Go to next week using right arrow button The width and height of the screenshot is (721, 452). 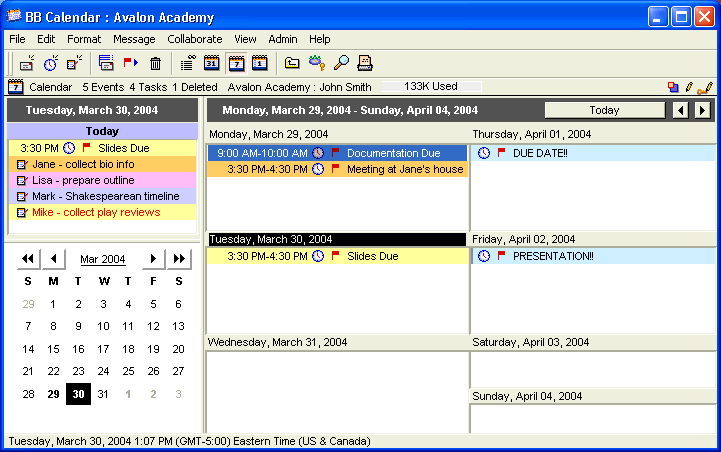point(702,110)
